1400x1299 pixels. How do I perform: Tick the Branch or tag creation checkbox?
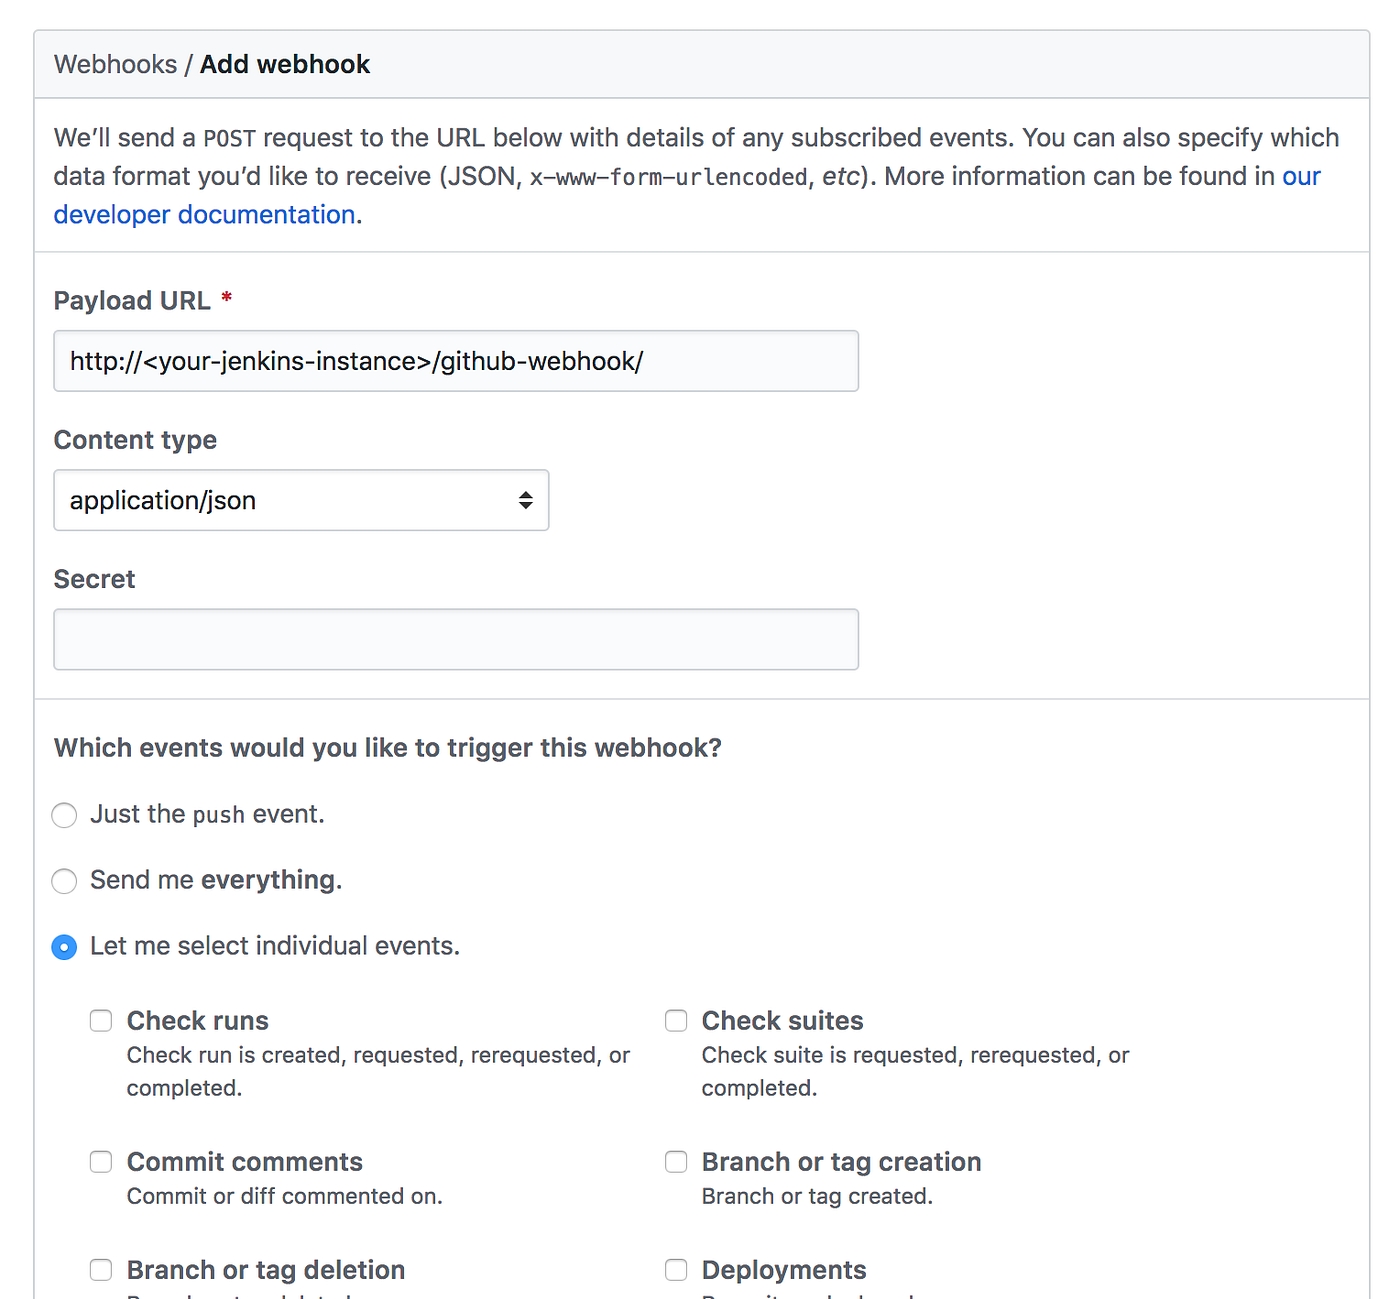point(676,1162)
